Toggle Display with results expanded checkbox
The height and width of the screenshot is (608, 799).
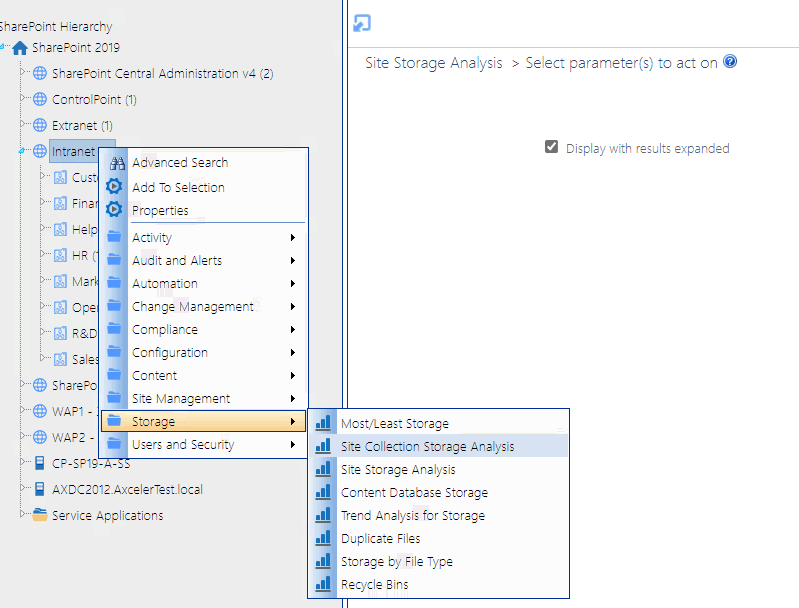click(x=551, y=147)
